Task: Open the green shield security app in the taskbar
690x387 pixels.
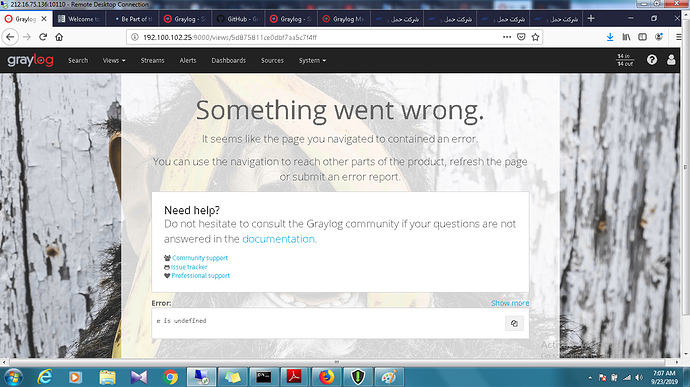Action: 358,377
